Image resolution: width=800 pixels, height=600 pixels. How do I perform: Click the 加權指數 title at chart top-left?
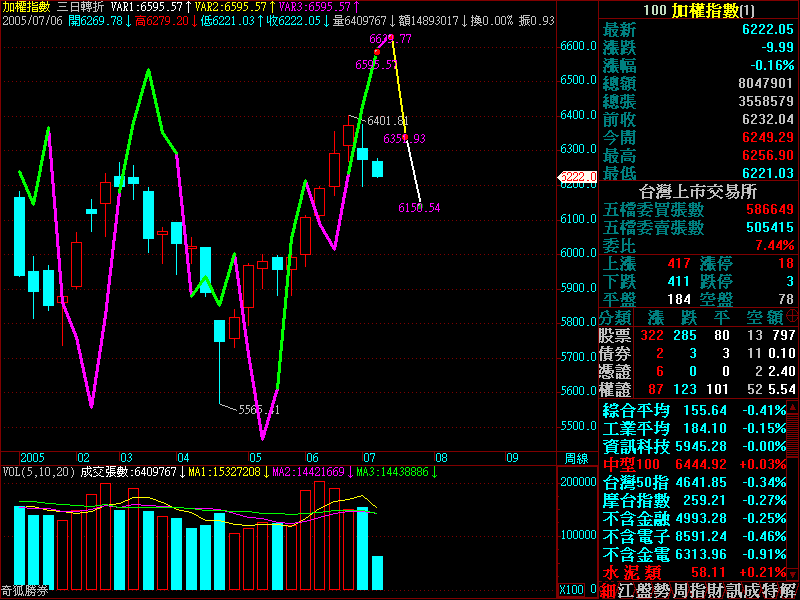27,7
